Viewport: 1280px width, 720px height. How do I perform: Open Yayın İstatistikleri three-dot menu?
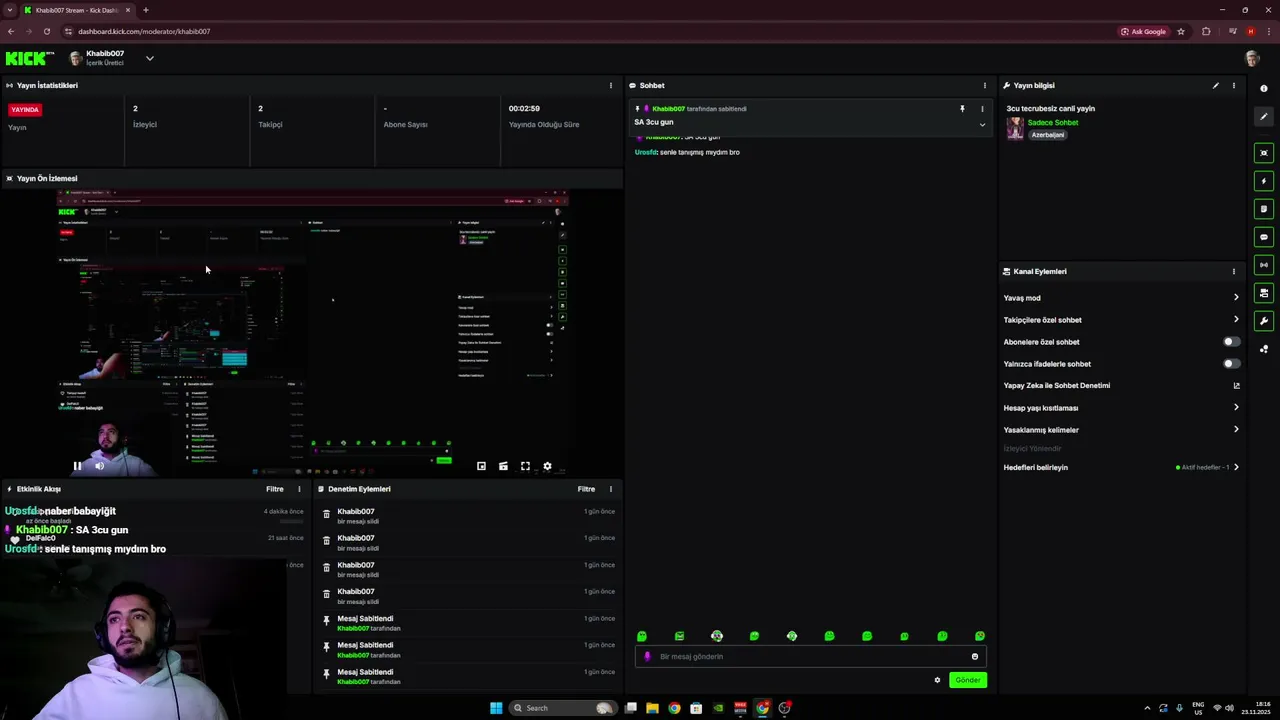point(611,86)
